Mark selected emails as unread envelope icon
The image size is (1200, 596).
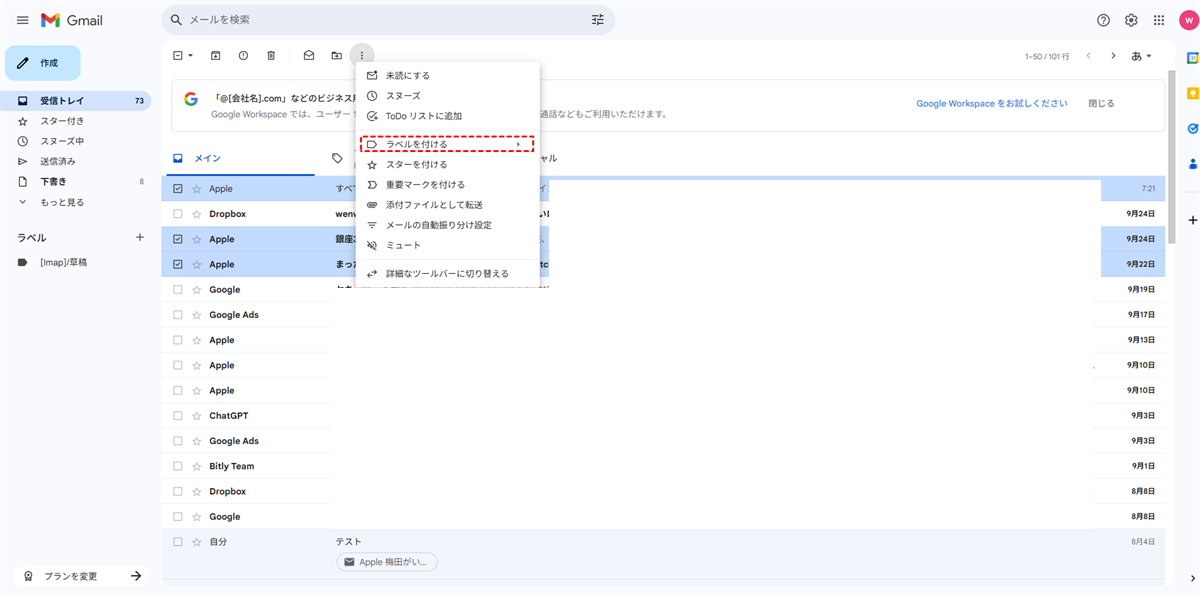click(x=309, y=56)
